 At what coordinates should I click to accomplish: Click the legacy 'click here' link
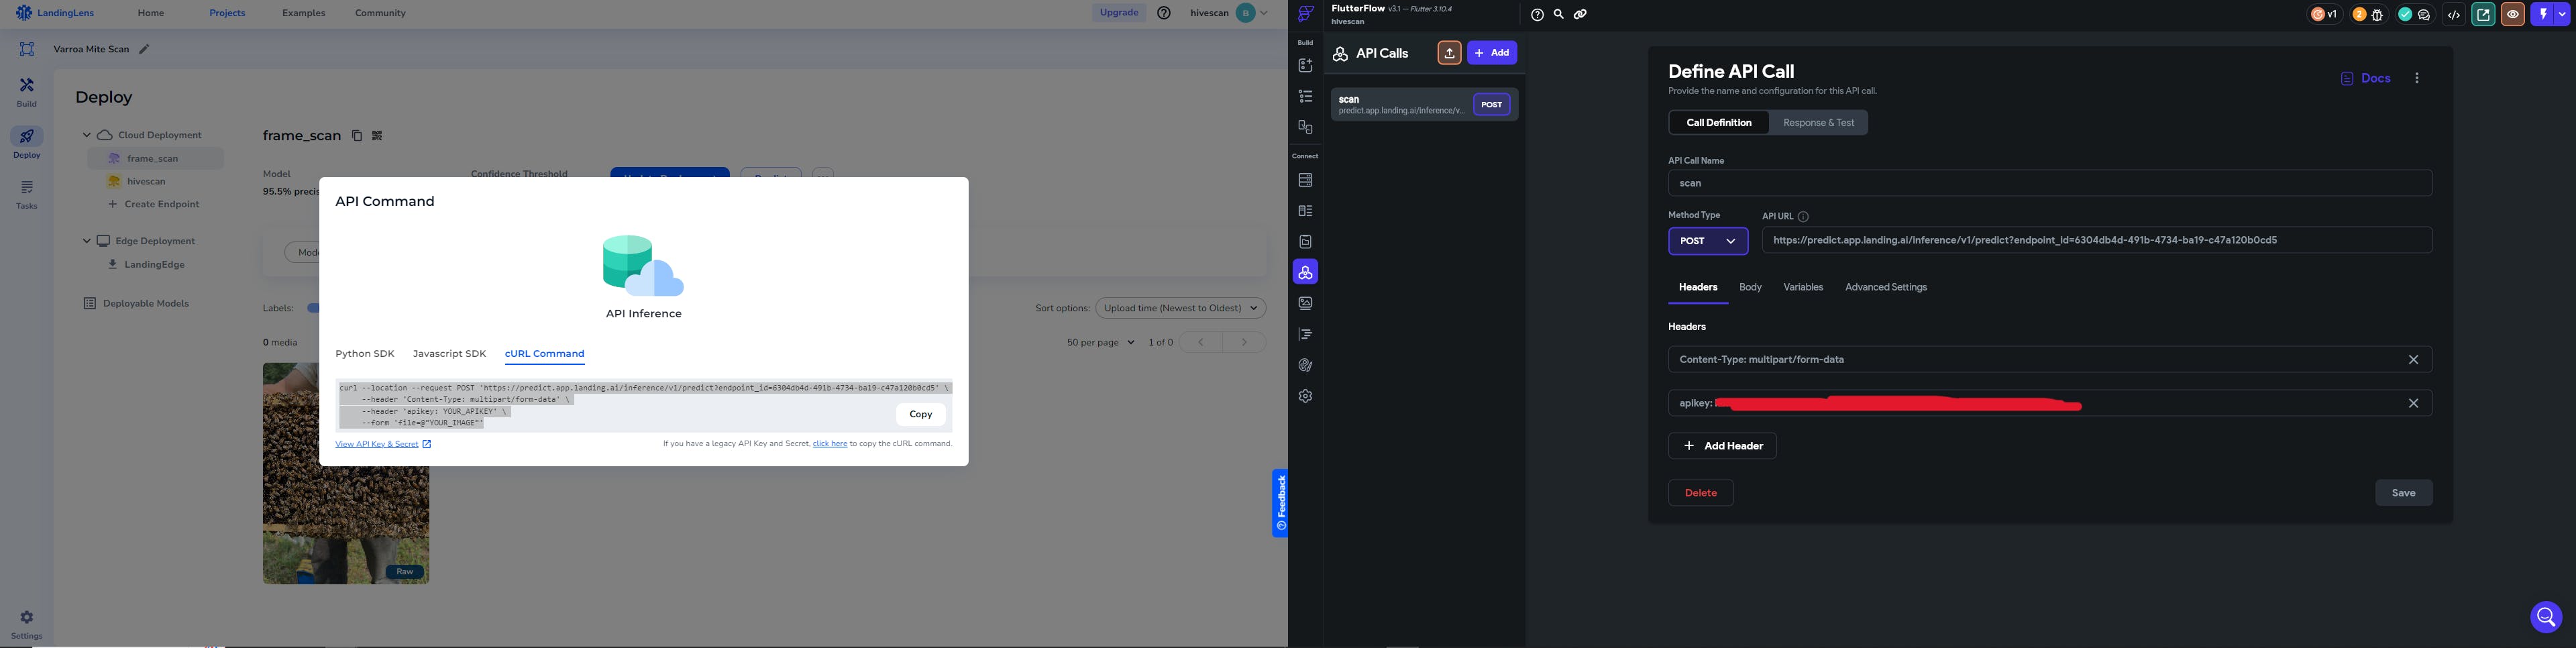(830, 444)
